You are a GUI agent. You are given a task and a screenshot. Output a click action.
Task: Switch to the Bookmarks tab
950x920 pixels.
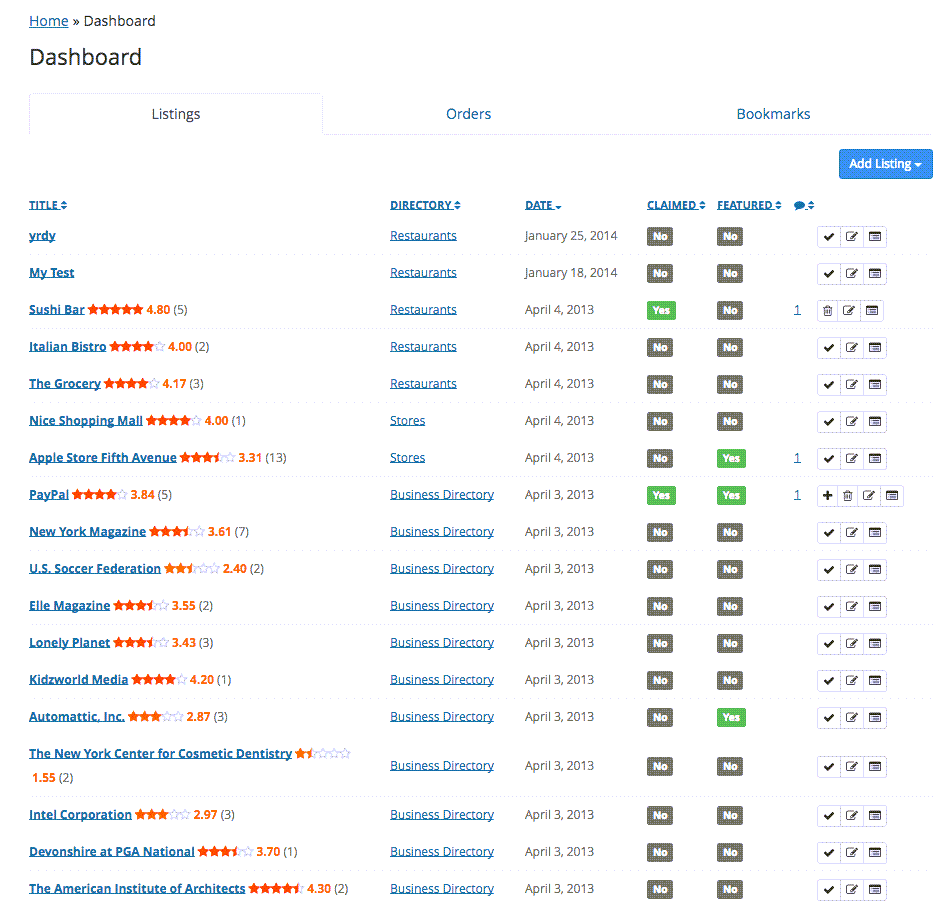point(773,114)
